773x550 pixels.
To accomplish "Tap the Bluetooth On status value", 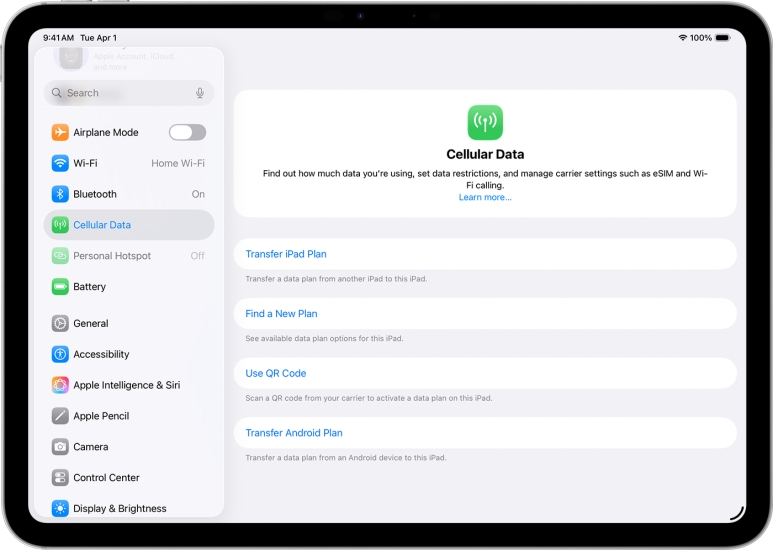I will tap(198, 194).
